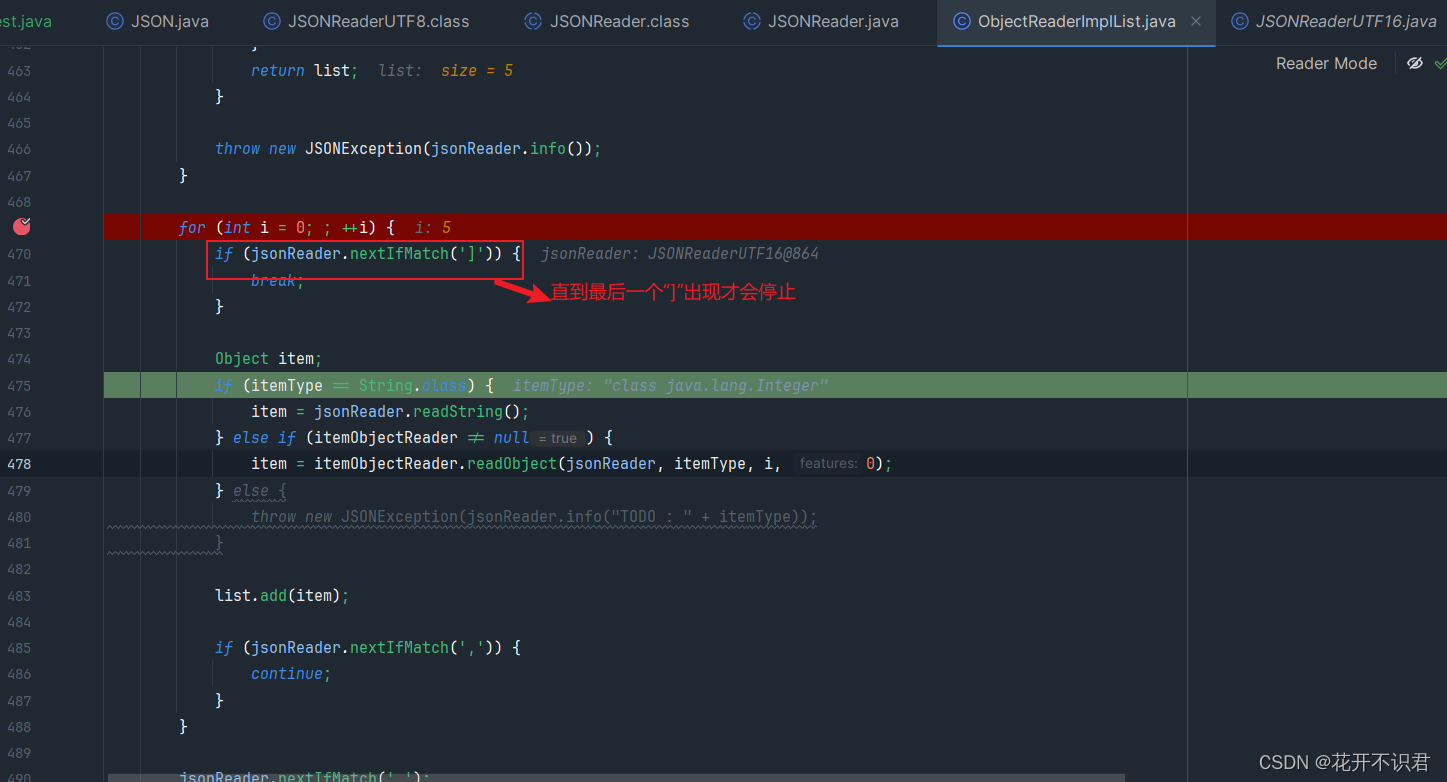Viewport: 1447px width, 782px height.
Task: Click the class icon on JSONReaderUTF16.java tab
Action: pos(1240,20)
